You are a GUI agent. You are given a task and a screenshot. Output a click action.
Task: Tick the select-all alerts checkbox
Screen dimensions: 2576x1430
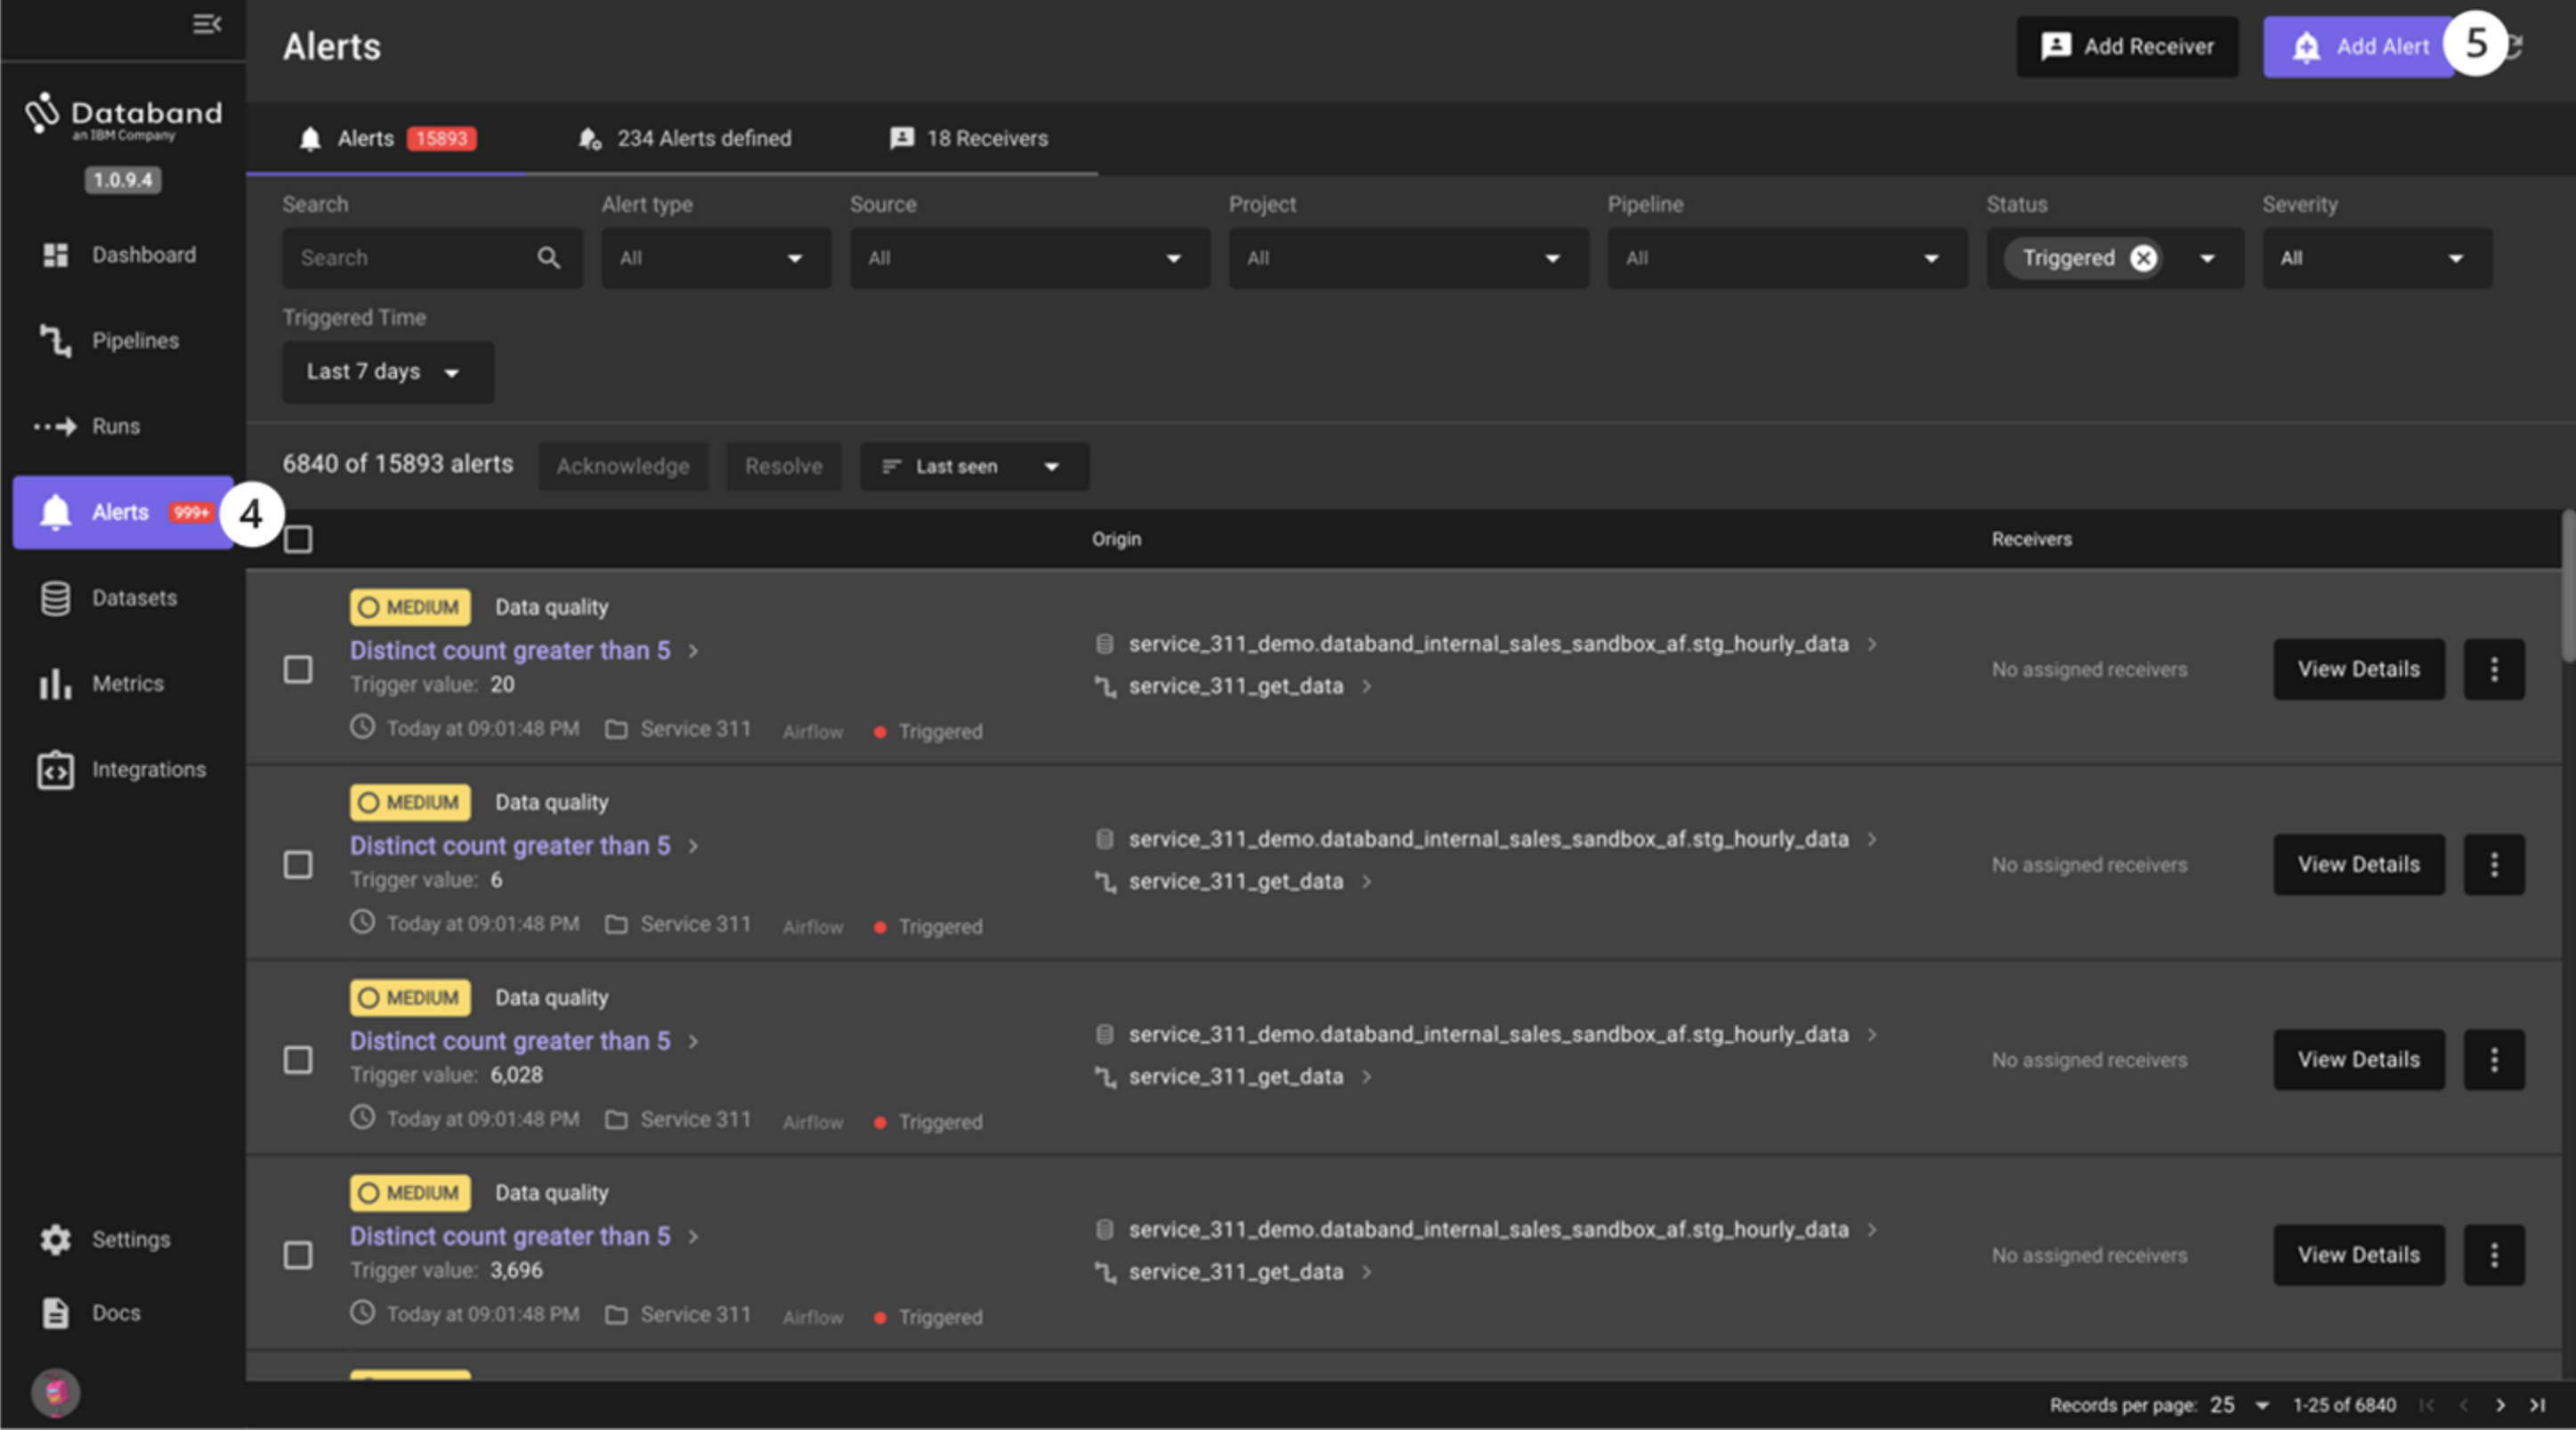pyautogui.click(x=298, y=540)
